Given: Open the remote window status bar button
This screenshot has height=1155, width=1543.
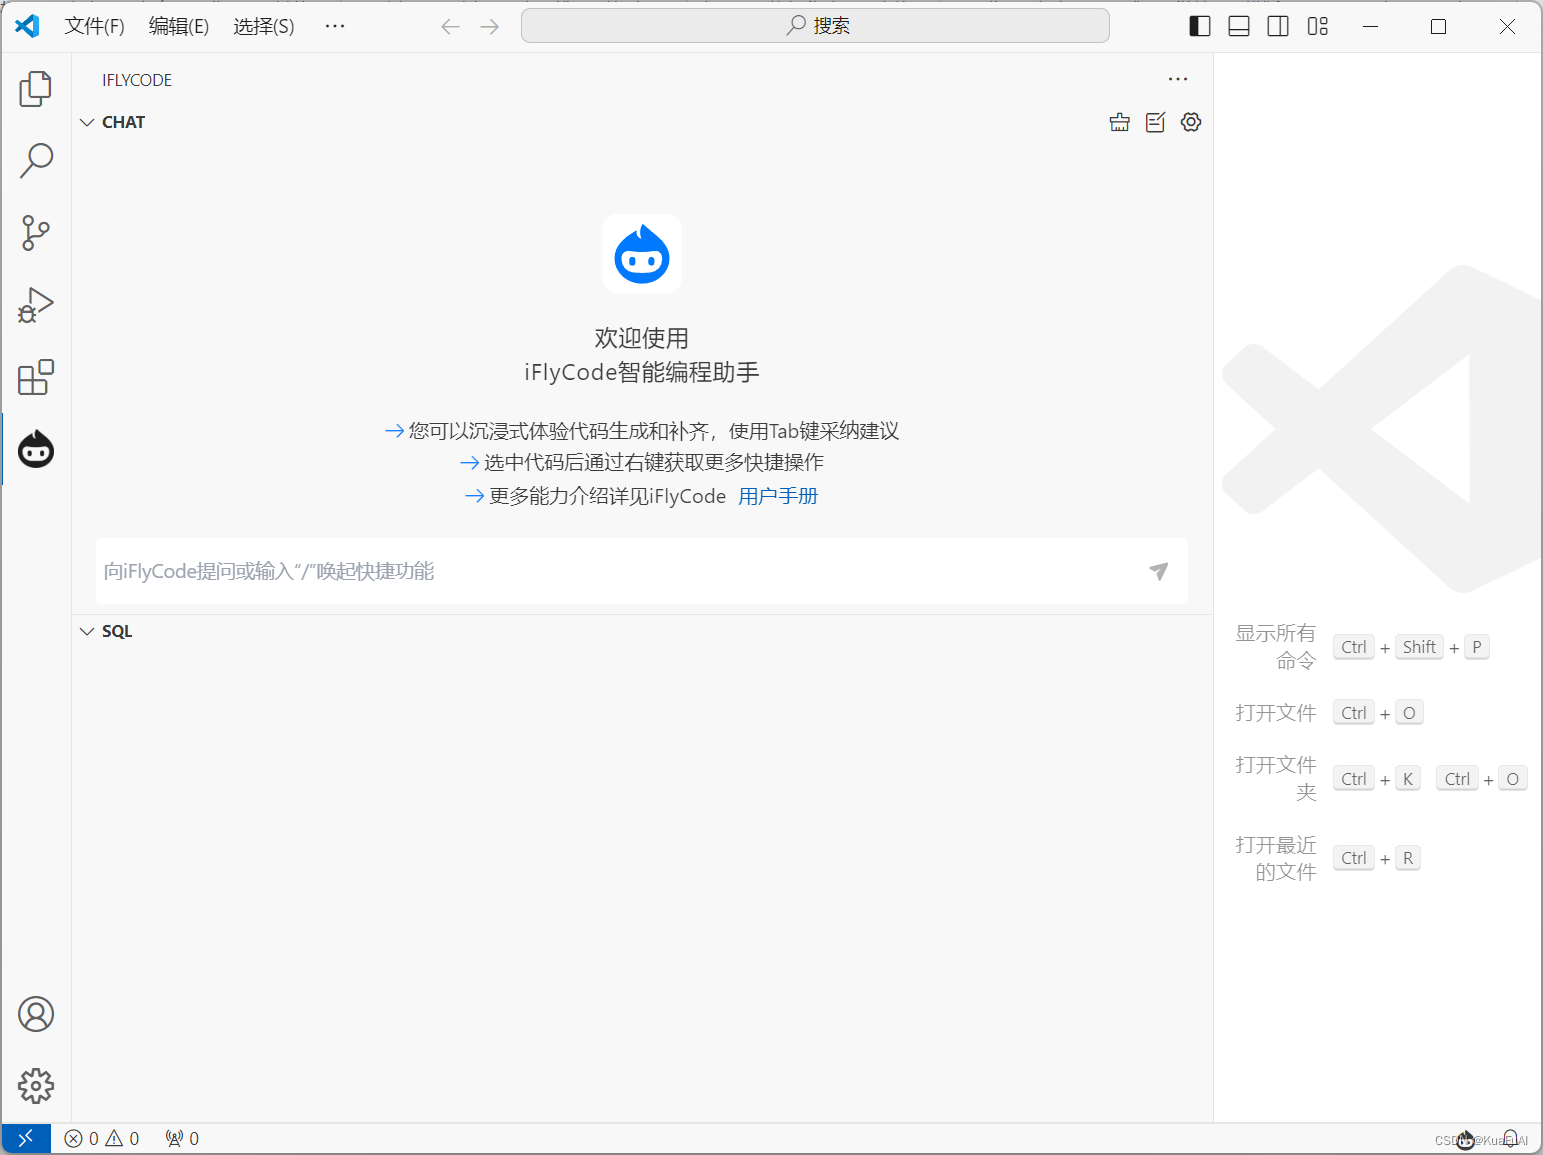Looking at the screenshot, I should pyautogui.click(x=26, y=1138).
